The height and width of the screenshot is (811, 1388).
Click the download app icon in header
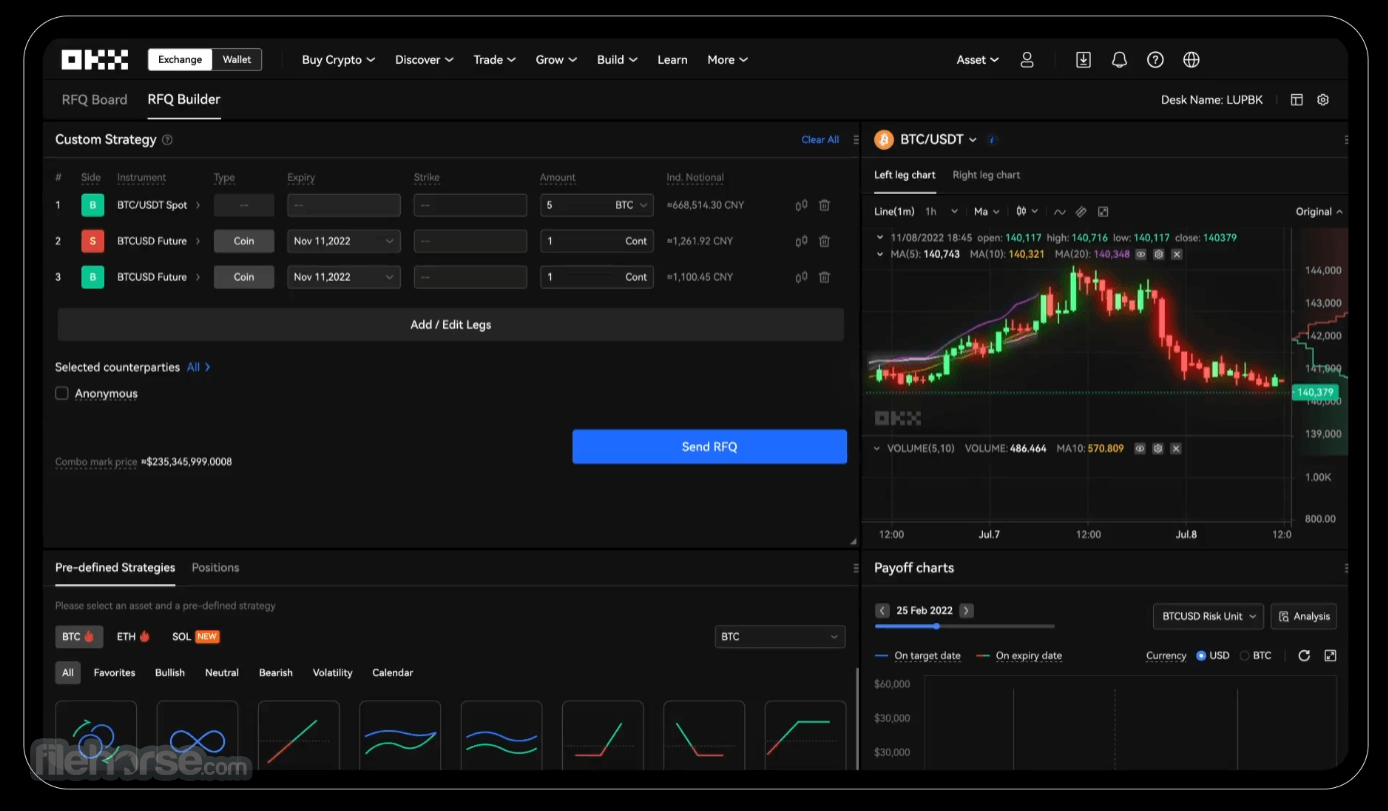1083,60
